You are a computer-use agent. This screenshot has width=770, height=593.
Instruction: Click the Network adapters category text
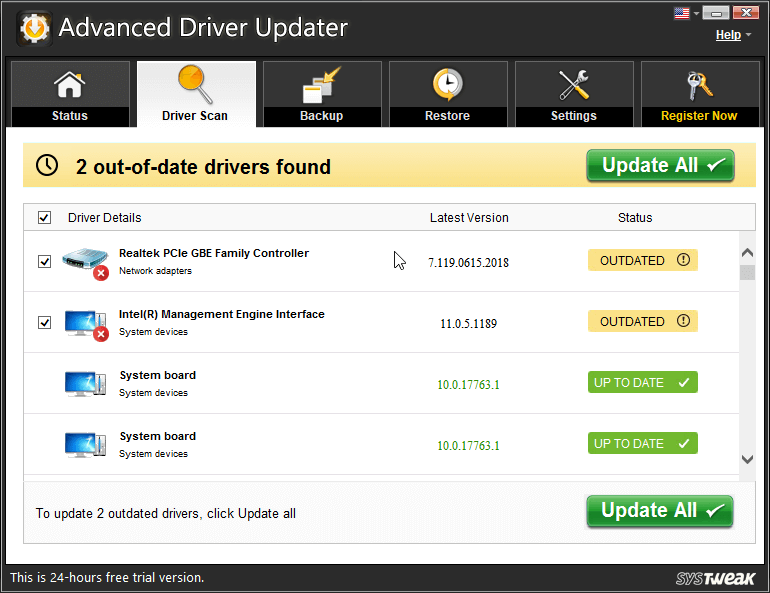[x=155, y=271]
